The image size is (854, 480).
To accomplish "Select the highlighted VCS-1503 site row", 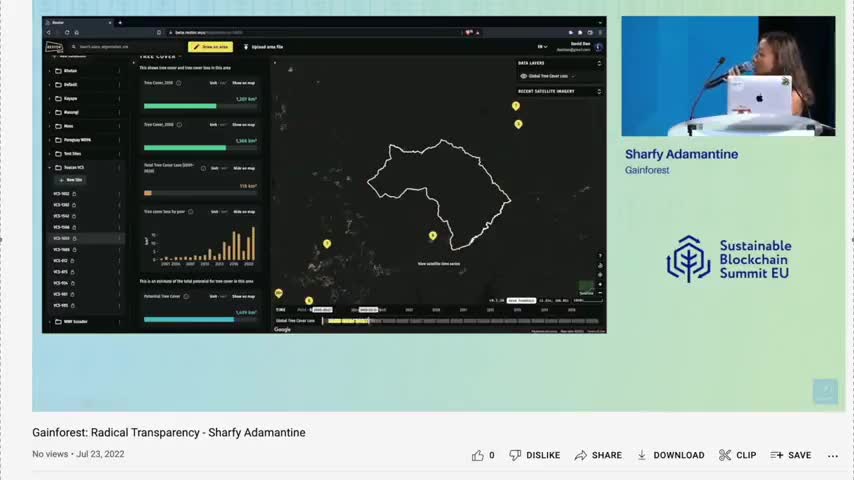I will tap(86, 239).
